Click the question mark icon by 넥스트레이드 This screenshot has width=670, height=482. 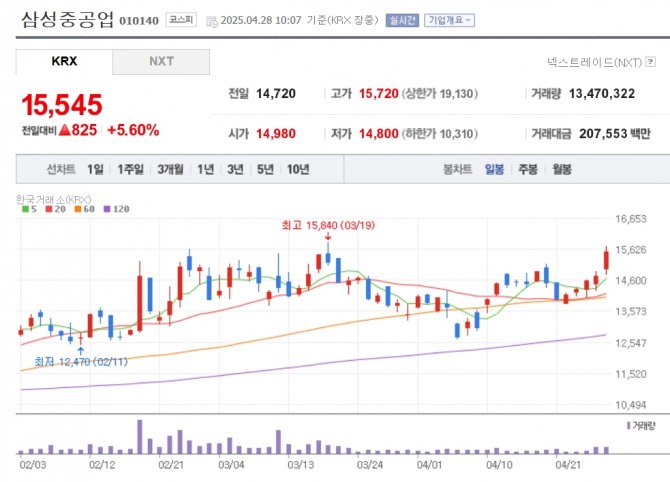pyautogui.click(x=650, y=62)
